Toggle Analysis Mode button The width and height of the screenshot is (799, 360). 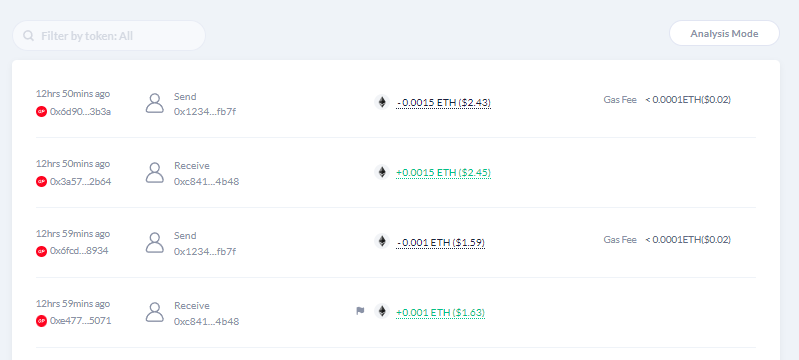tap(724, 34)
